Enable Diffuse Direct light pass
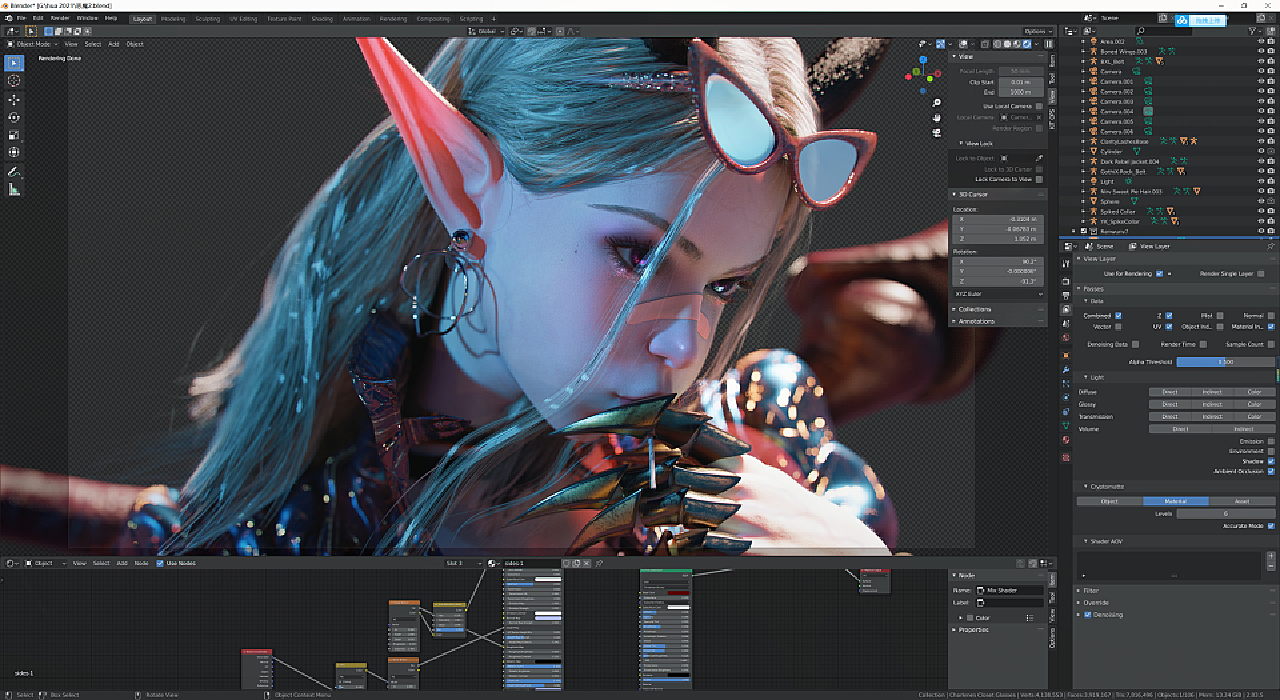This screenshot has width=1280, height=700. click(x=1169, y=392)
